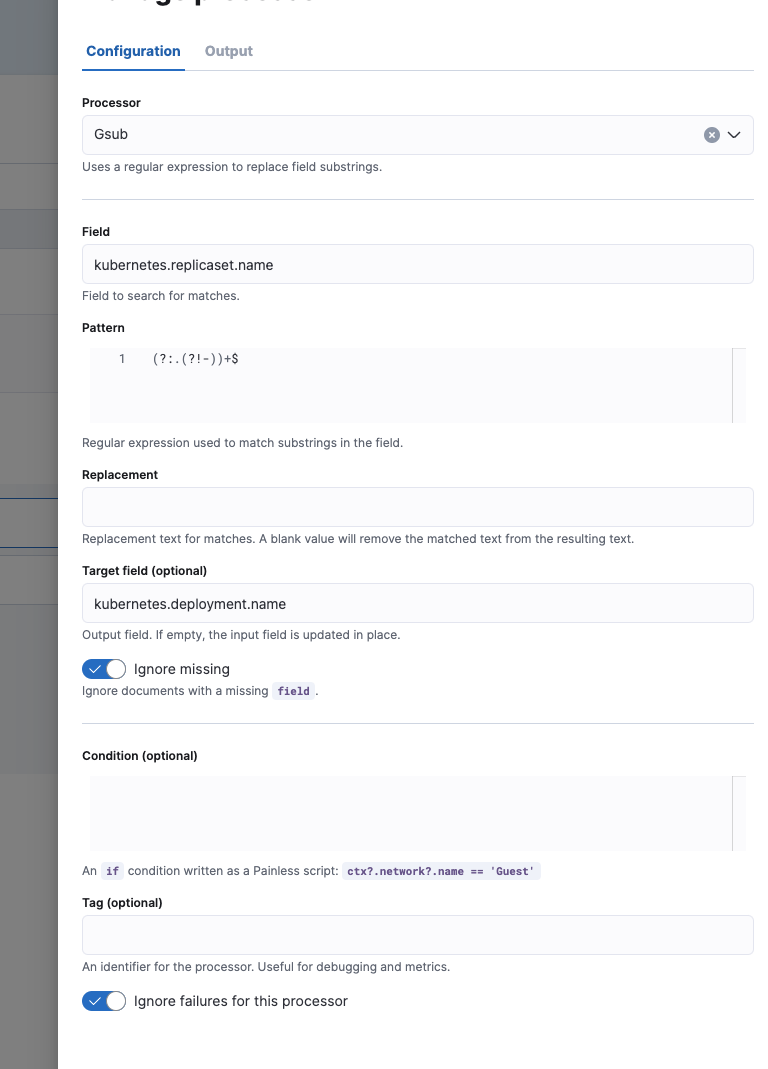The image size is (768, 1069).
Task: Click the Pattern editor right scrollbar strip
Action: (739, 385)
